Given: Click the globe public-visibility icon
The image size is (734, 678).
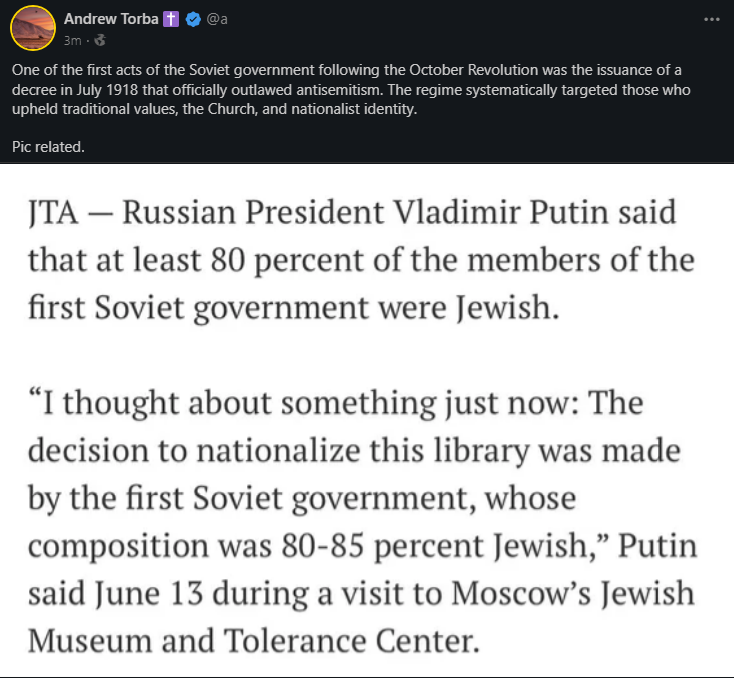Looking at the screenshot, I should click(99, 41).
